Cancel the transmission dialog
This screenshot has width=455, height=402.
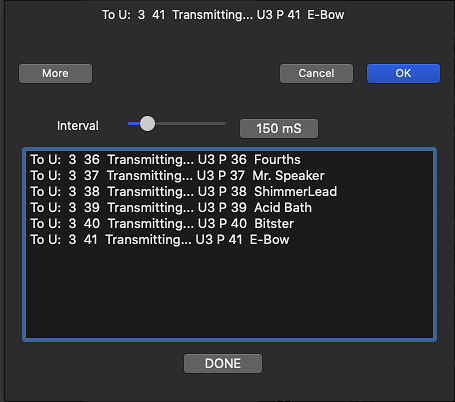click(316, 73)
